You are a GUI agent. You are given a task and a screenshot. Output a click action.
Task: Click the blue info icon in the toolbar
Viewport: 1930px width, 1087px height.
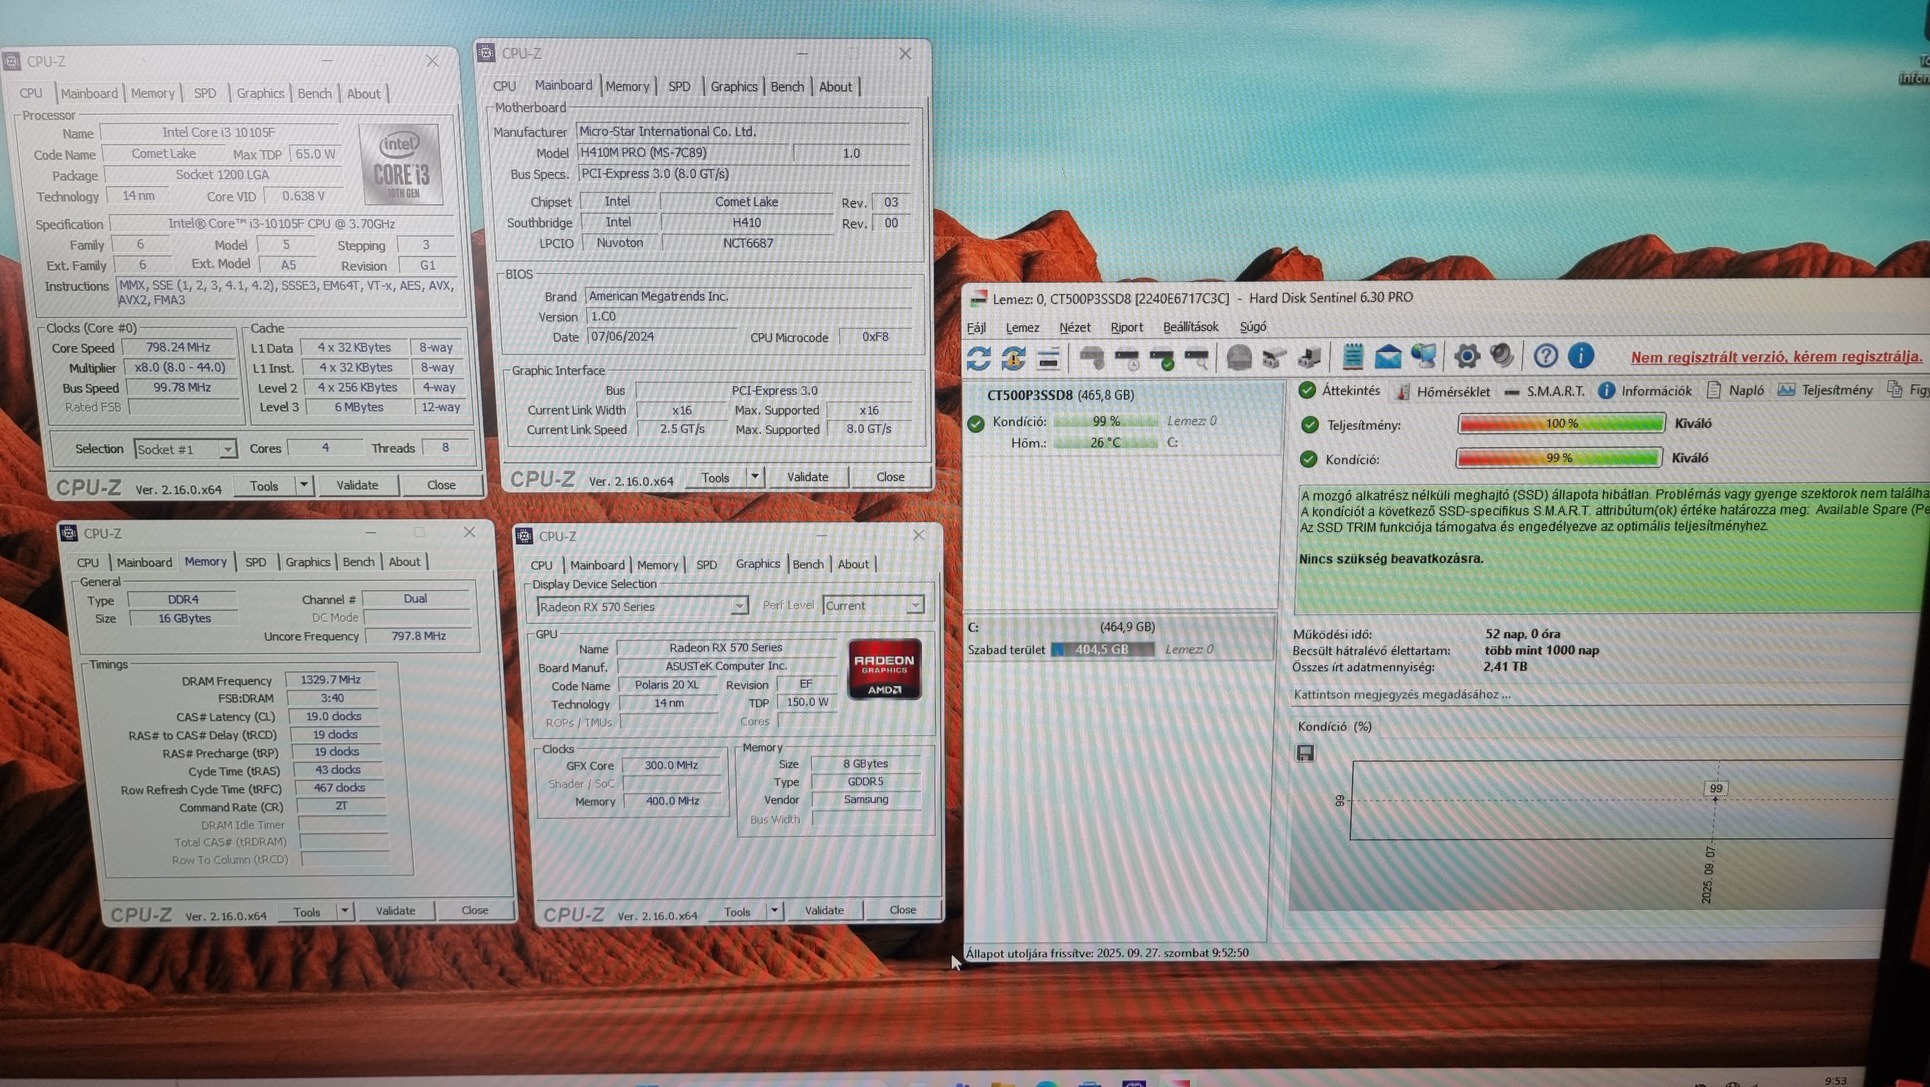coord(1580,356)
